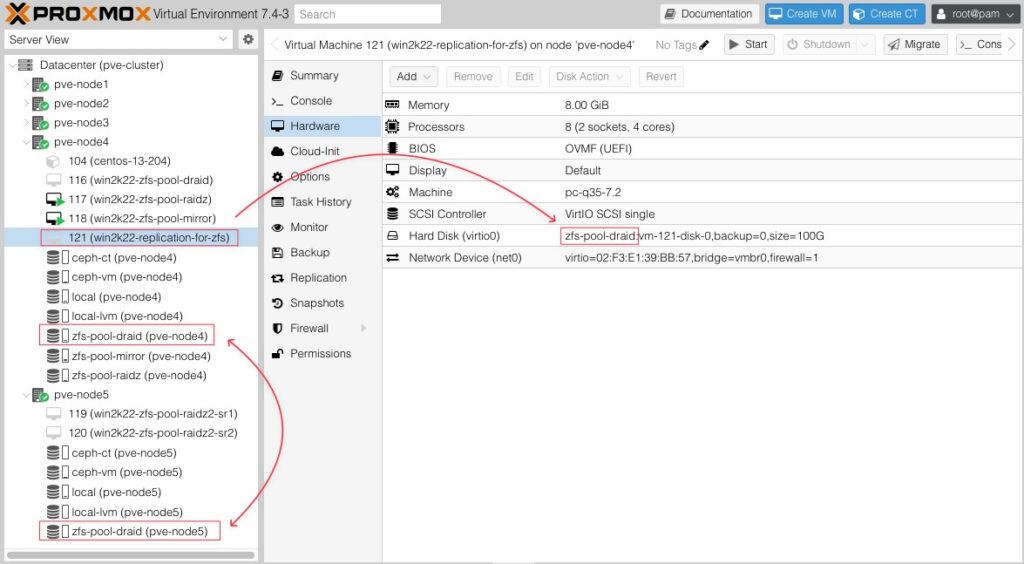This screenshot has width=1024, height=564.
Task: Click the Revert button
Action: [661, 76]
